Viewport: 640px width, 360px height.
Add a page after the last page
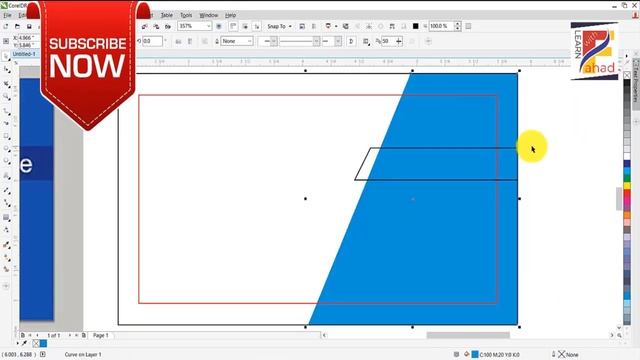[x=84, y=335]
